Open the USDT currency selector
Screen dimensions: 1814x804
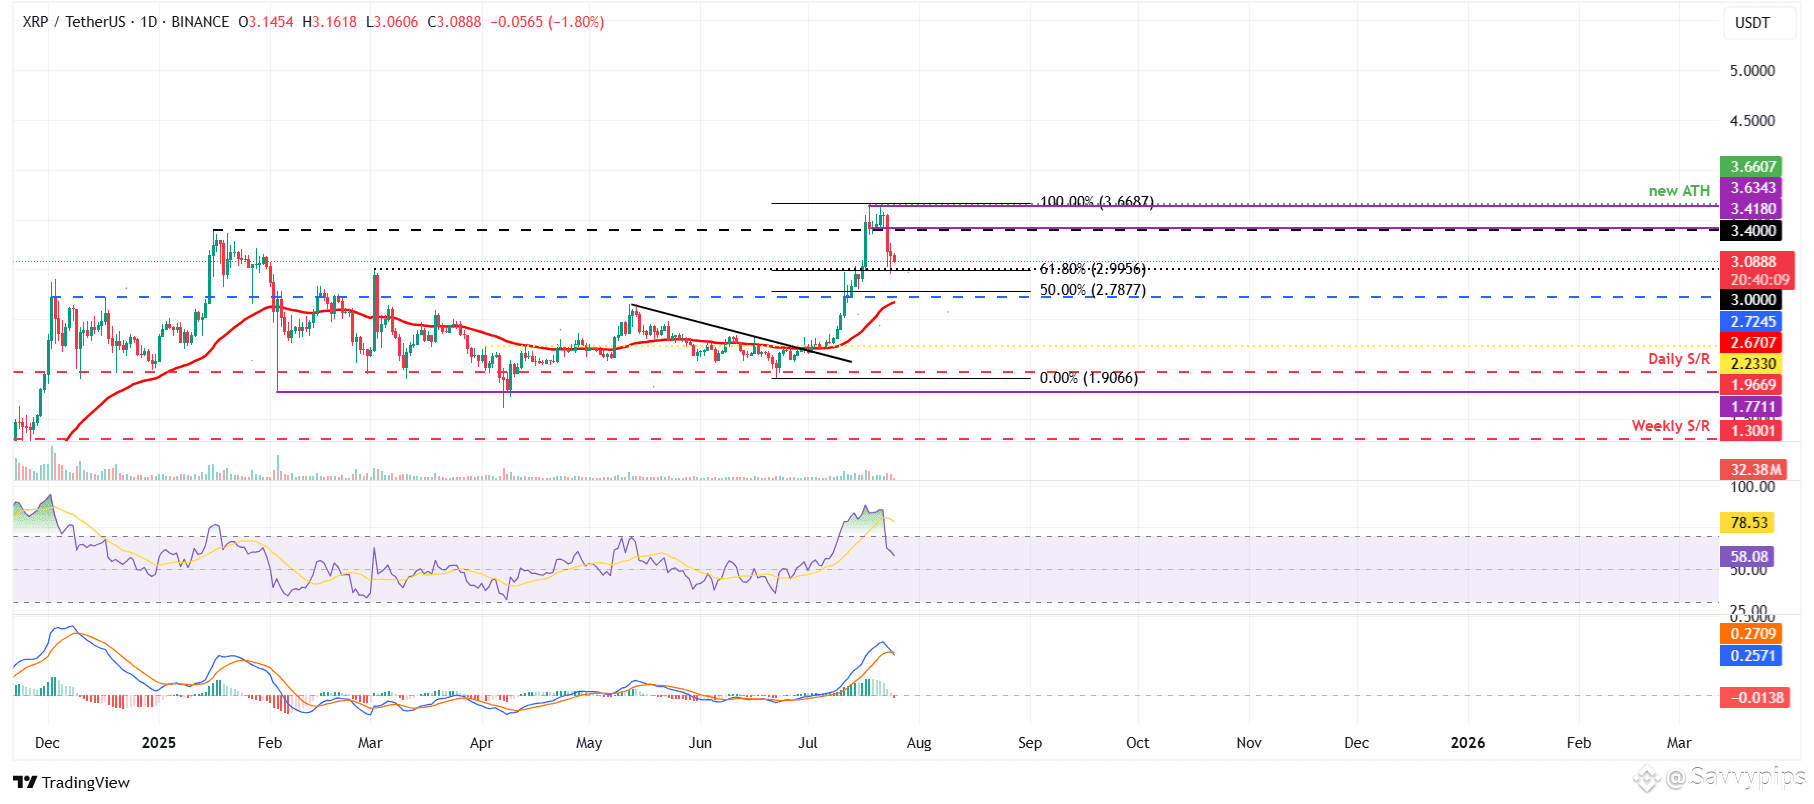1752,22
